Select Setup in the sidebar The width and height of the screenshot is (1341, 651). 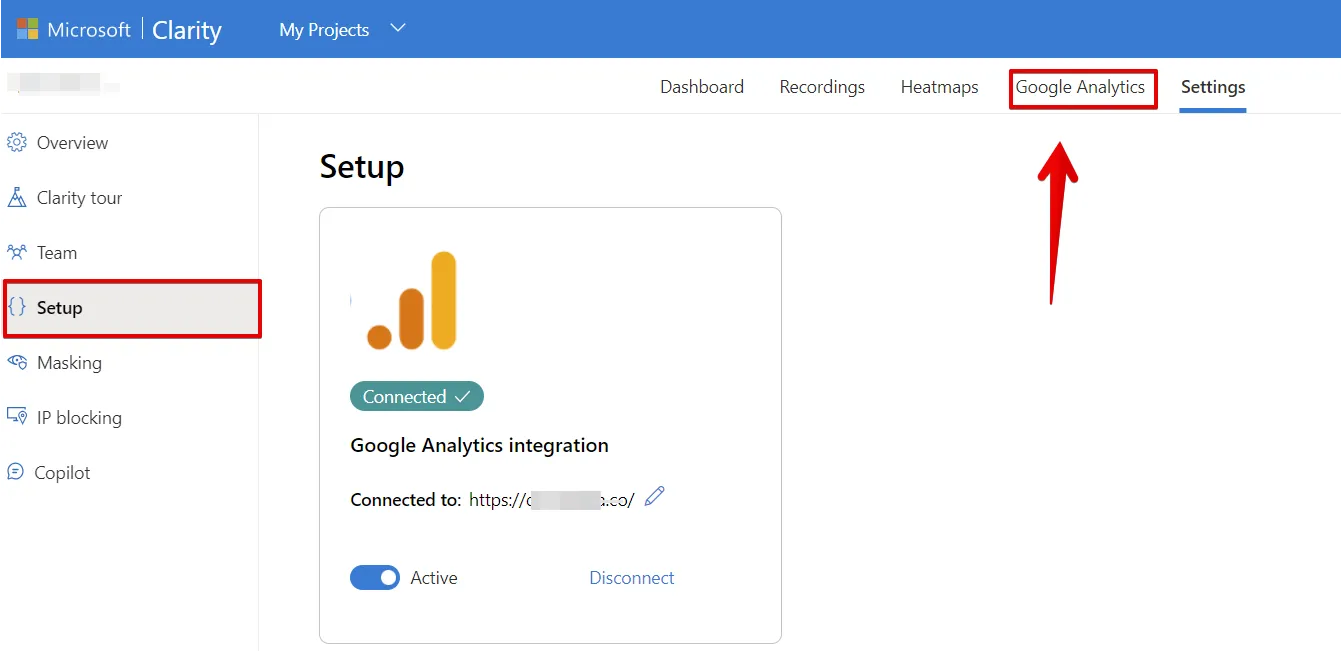coord(132,308)
